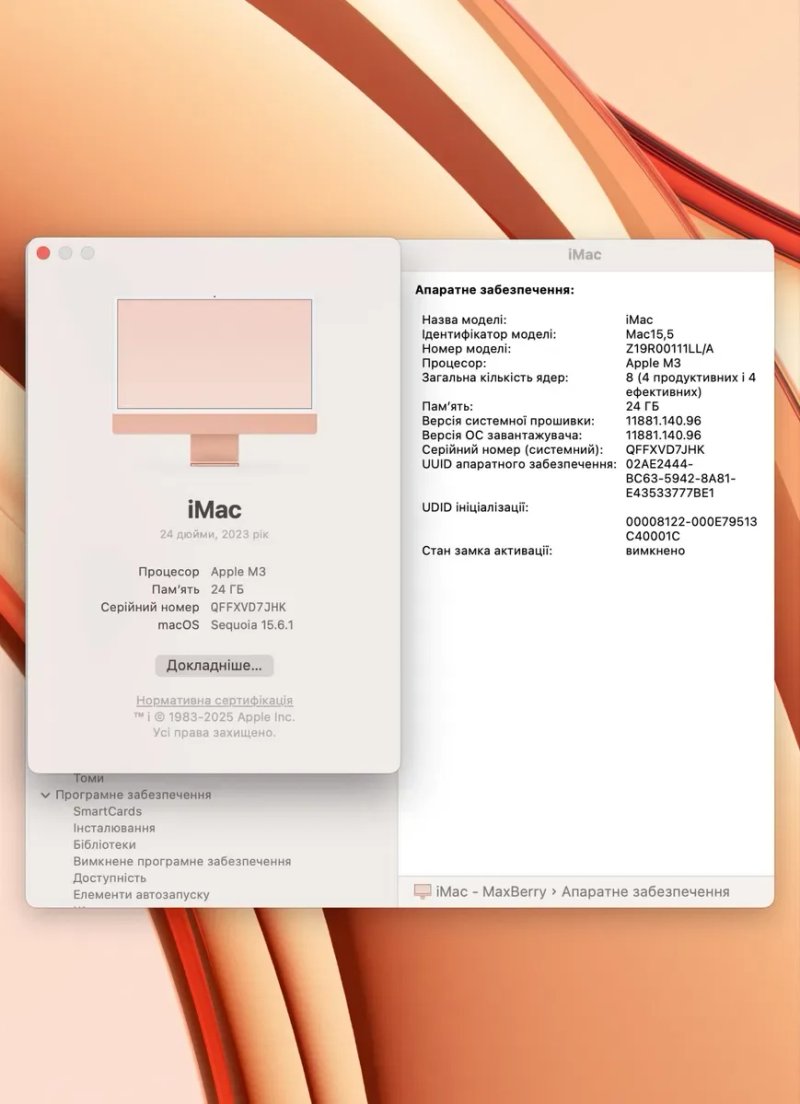Click the Пам'ять 24 ГБ value in report

click(x=642, y=406)
